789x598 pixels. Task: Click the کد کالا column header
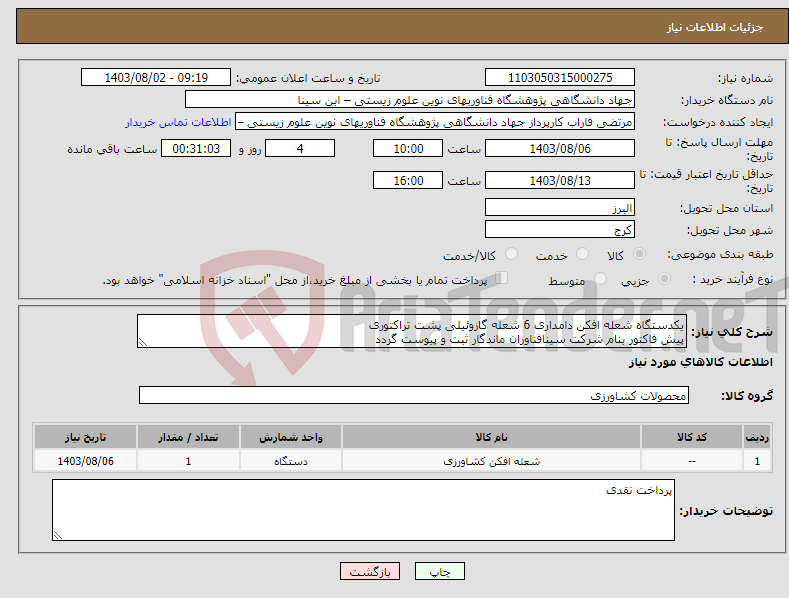[x=692, y=437]
